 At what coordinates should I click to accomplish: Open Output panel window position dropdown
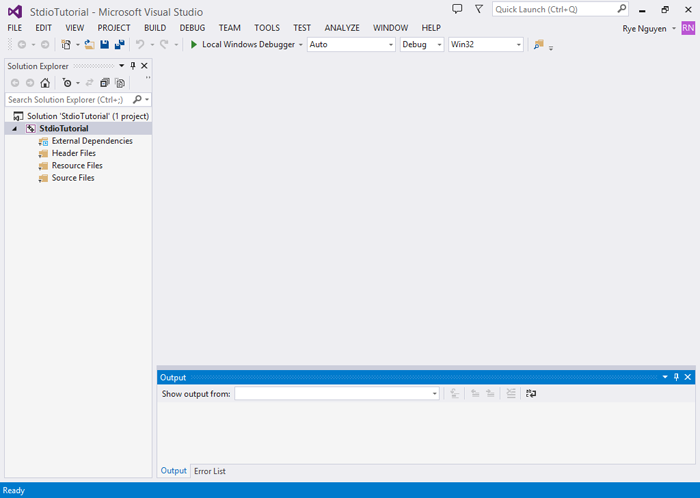point(665,377)
